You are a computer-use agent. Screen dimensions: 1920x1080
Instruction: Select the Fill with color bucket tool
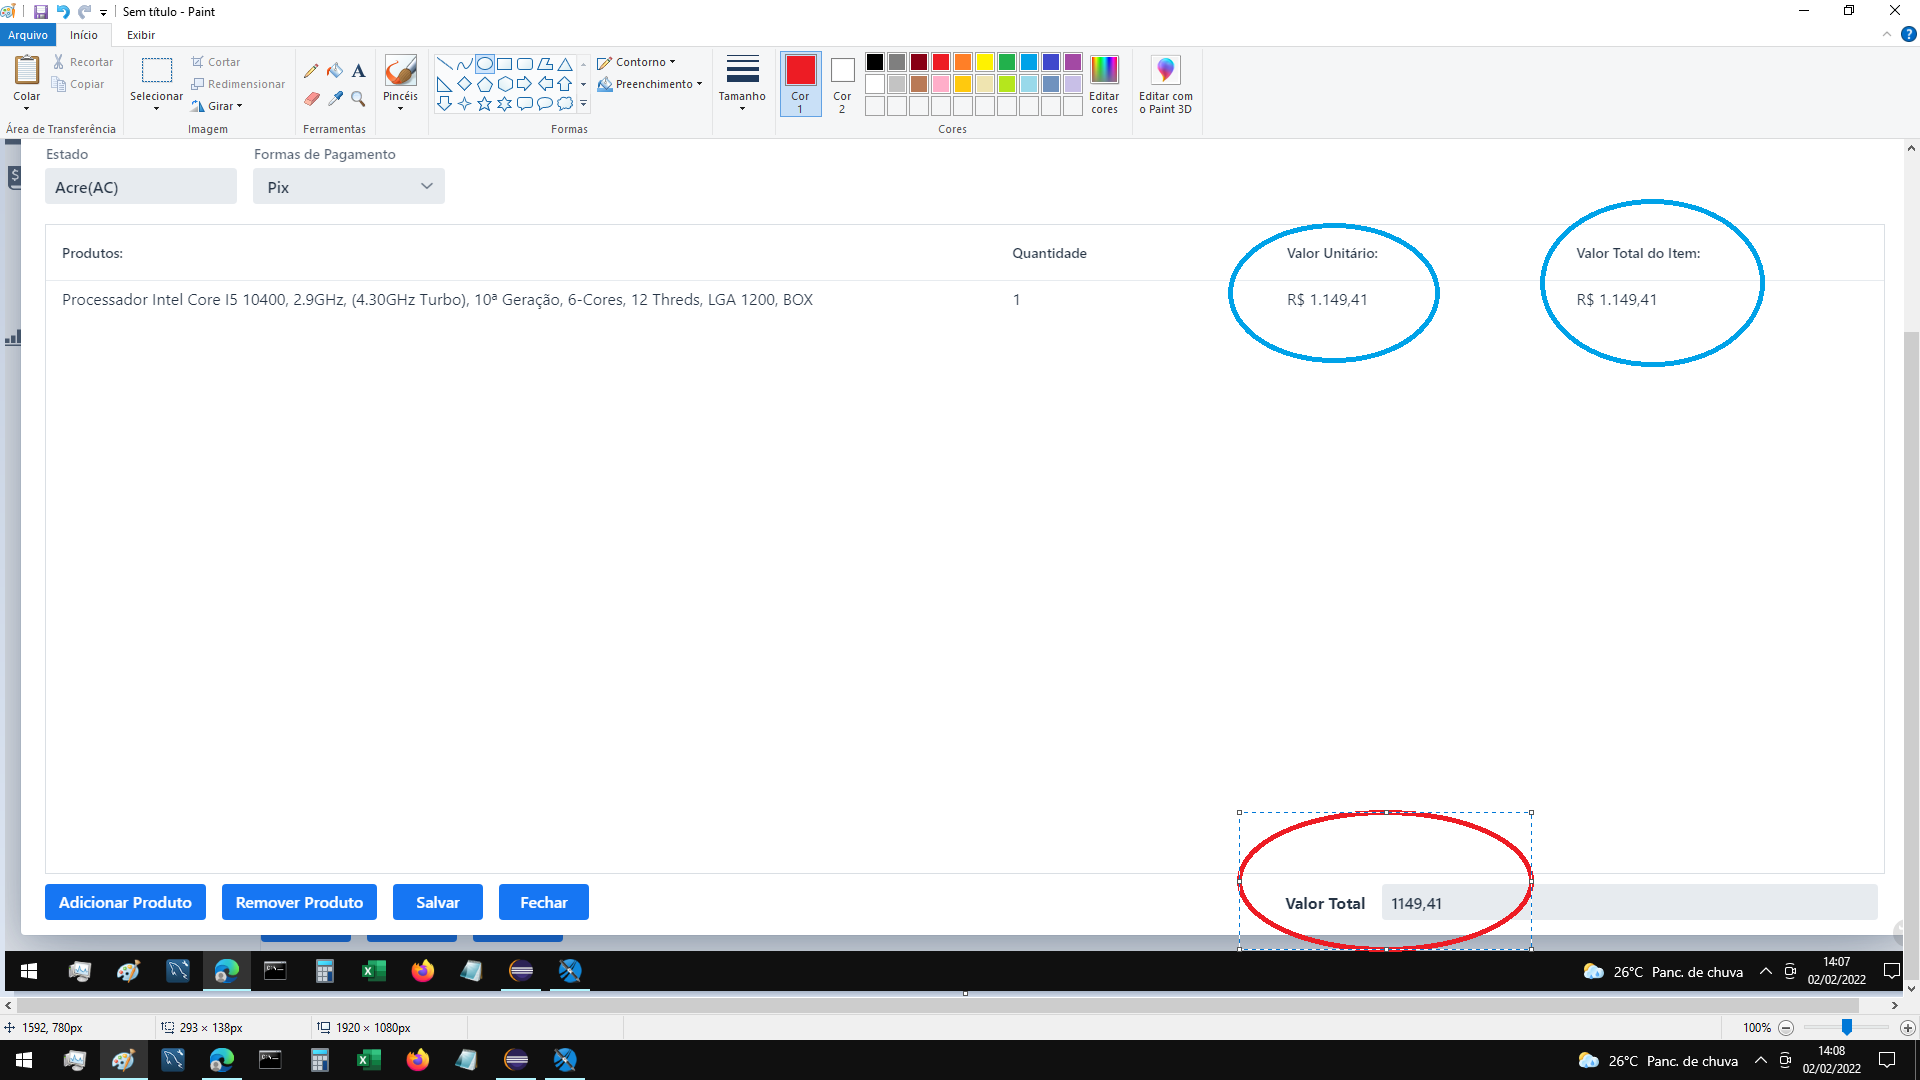(x=335, y=71)
